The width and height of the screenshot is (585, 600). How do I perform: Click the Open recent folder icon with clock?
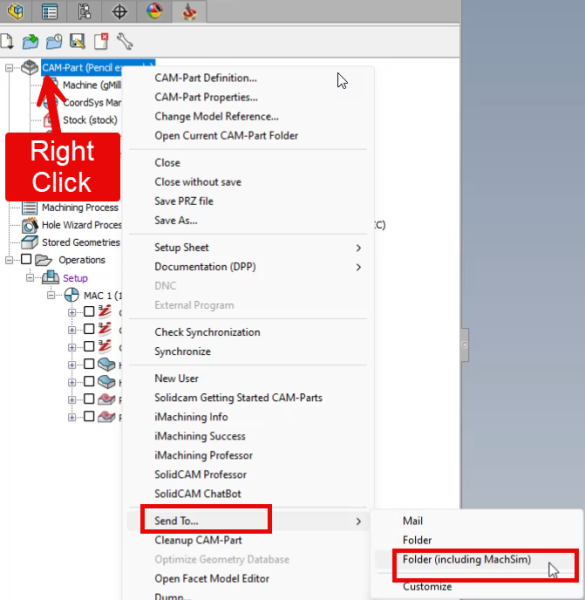point(54,41)
